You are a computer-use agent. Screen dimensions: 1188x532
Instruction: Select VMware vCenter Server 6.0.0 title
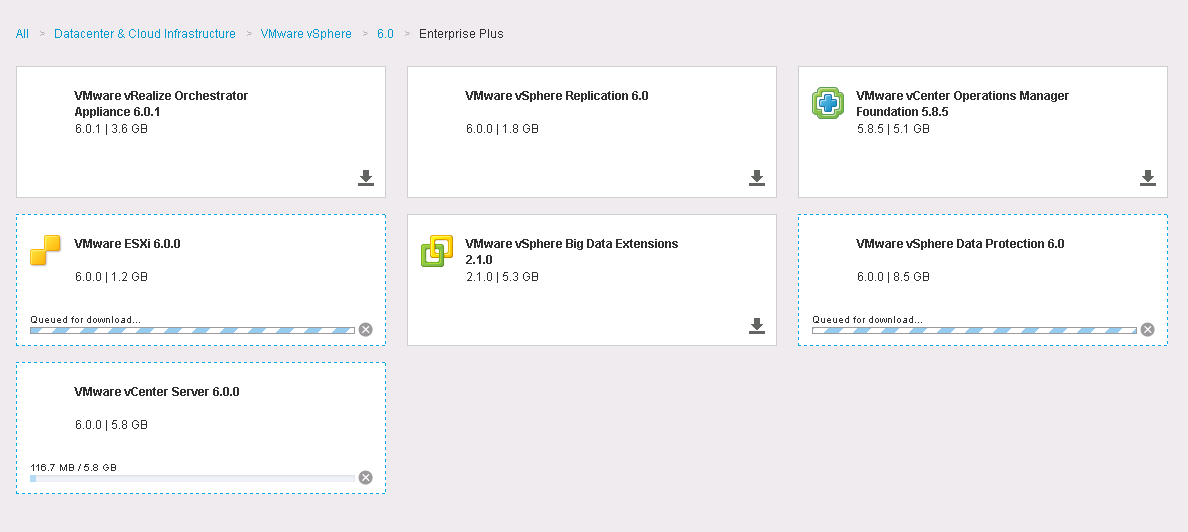157,392
